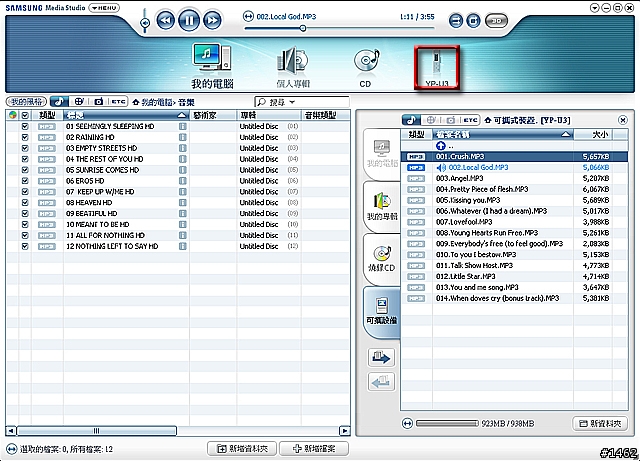640x461 pixels.
Task: Click the color wheel header icon
Action: (13, 116)
